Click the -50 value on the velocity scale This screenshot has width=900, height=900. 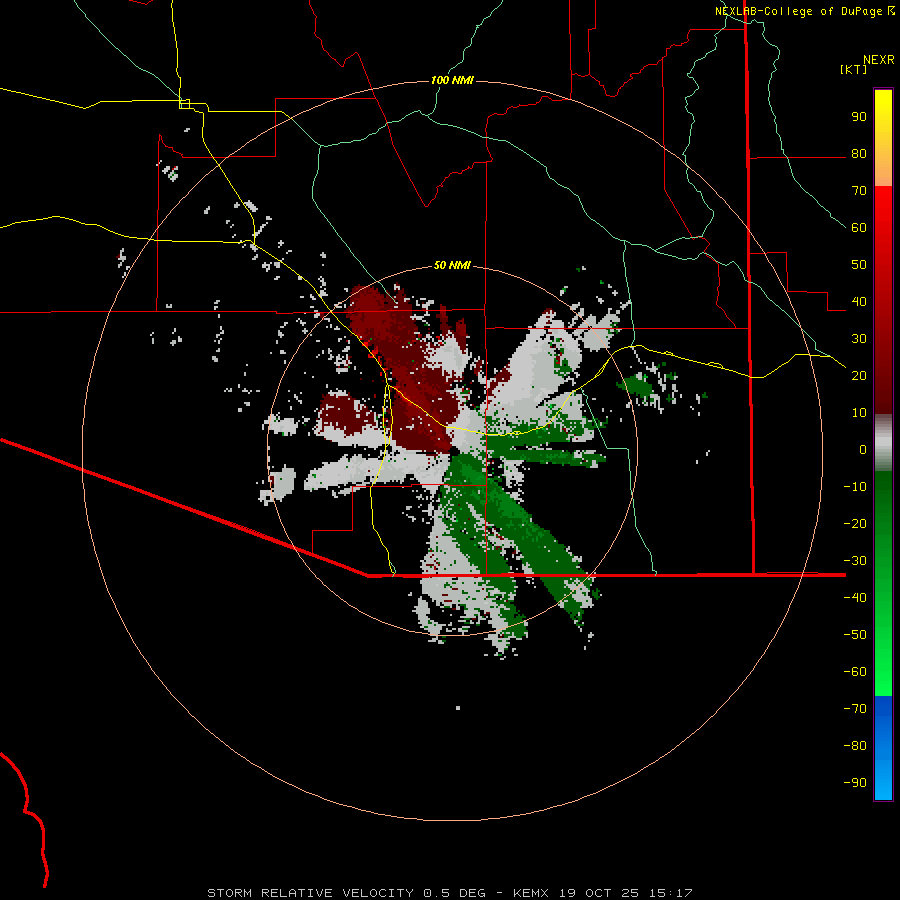pos(855,635)
